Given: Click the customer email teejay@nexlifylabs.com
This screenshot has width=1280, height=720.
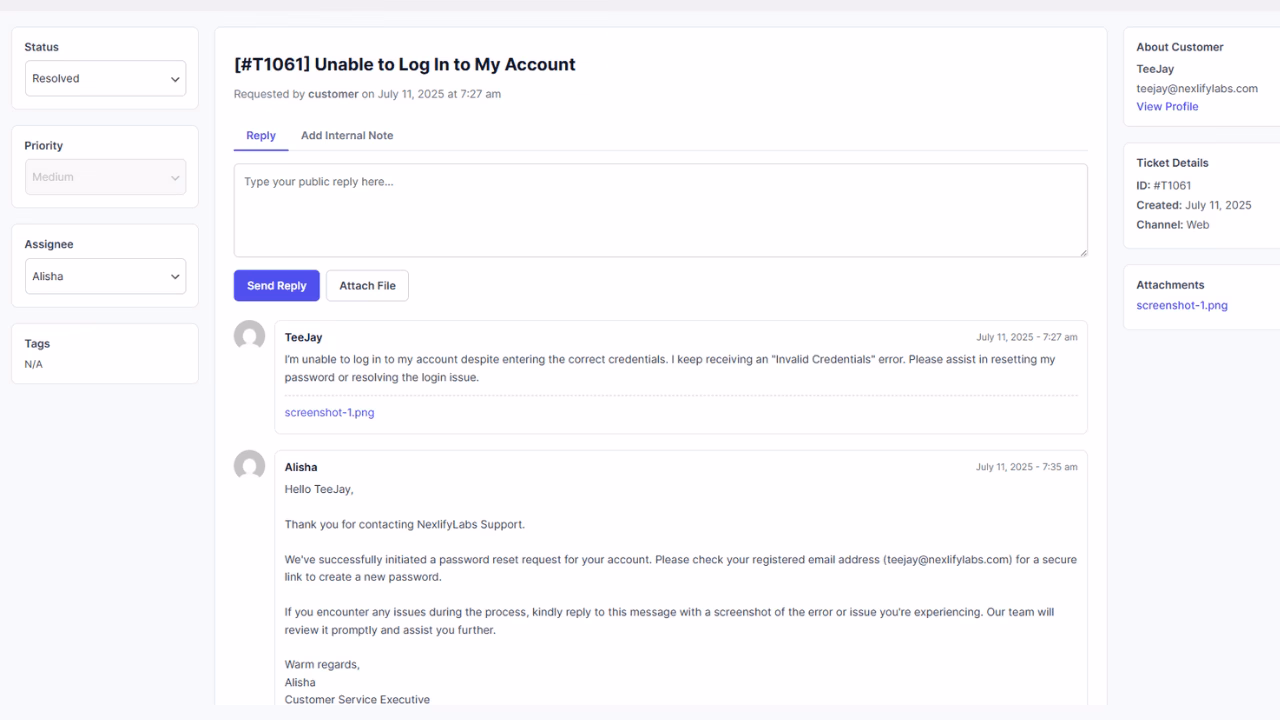Looking at the screenshot, I should click(x=1199, y=88).
